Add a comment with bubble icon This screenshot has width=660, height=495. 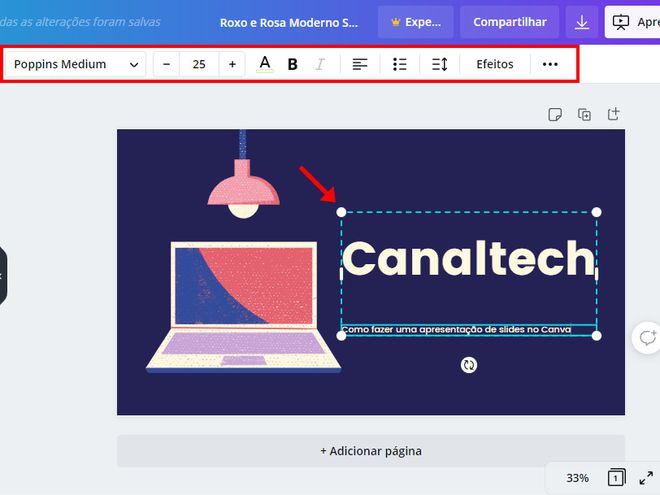pyautogui.click(x=647, y=338)
